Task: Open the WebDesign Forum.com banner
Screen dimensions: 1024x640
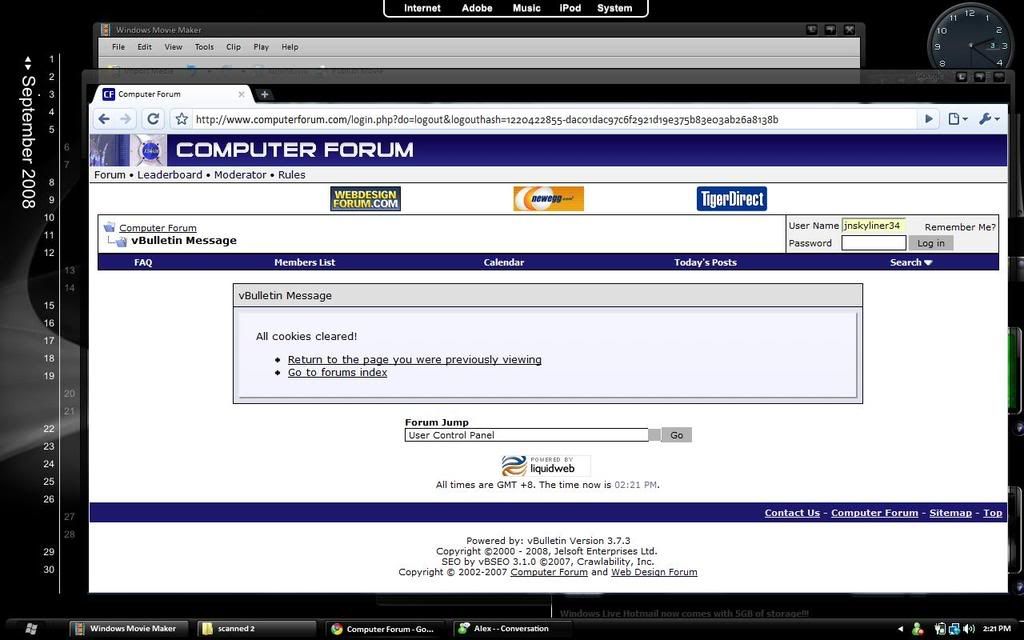Action: click(x=365, y=199)
